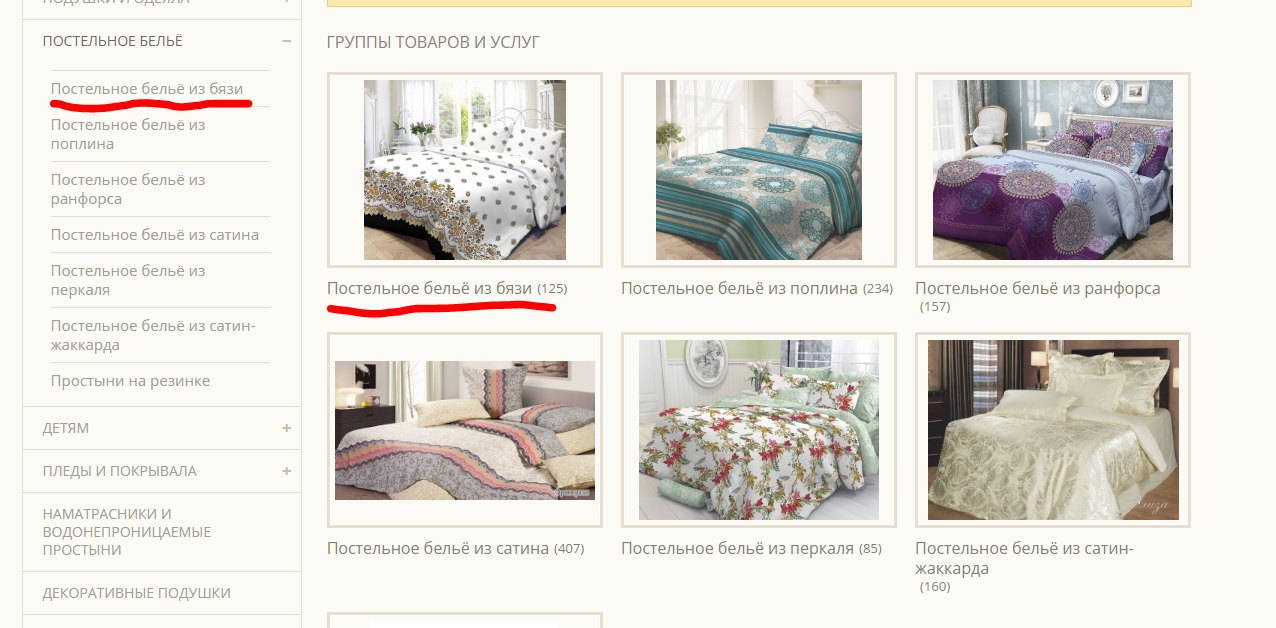Click the teal поплин bedding thumbnail

[x=759, y=170]
